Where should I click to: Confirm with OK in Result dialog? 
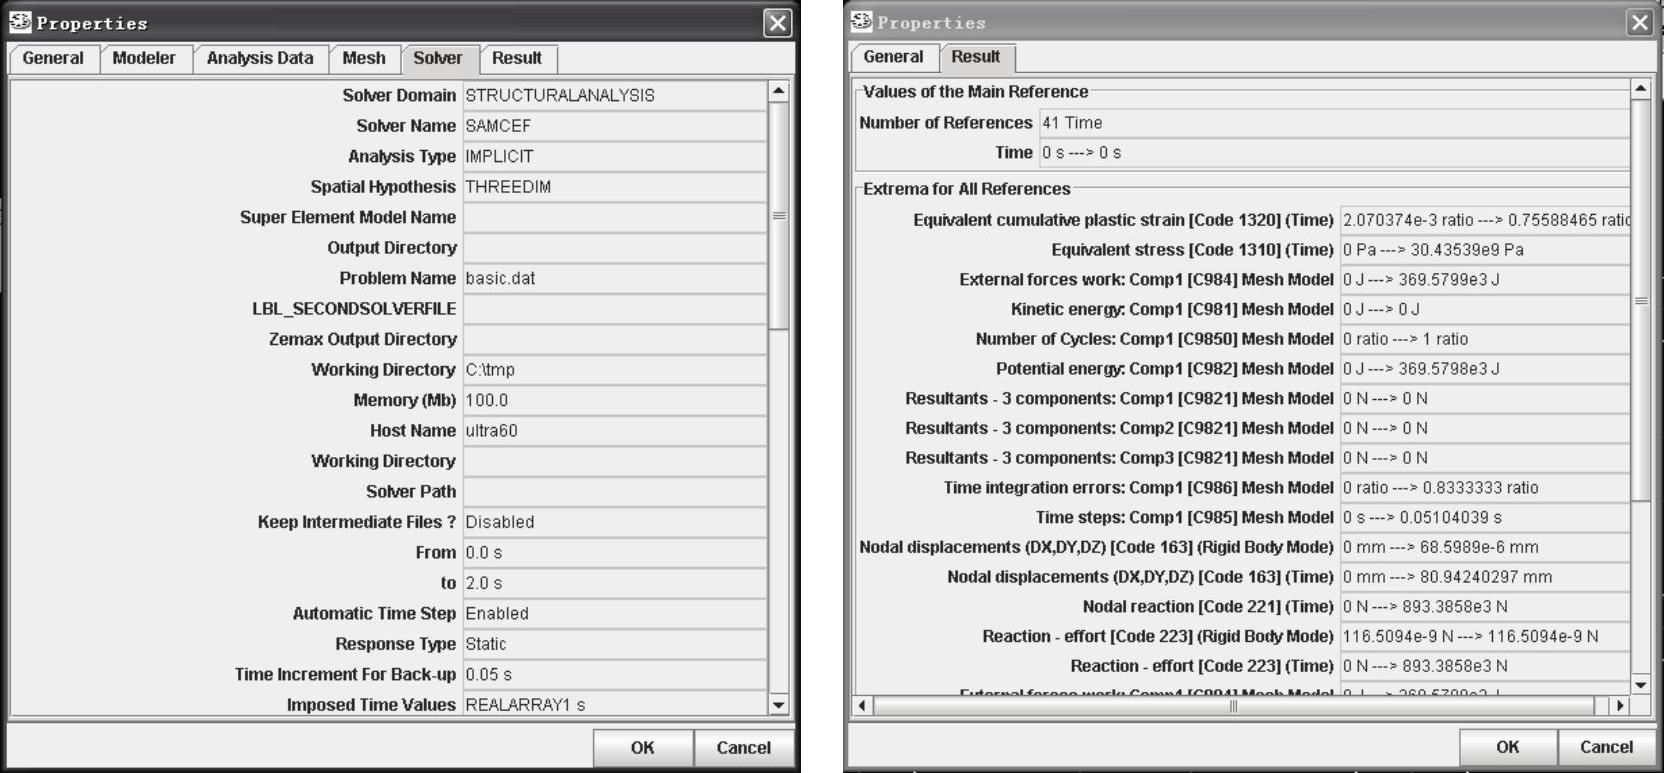[1507, 747]
